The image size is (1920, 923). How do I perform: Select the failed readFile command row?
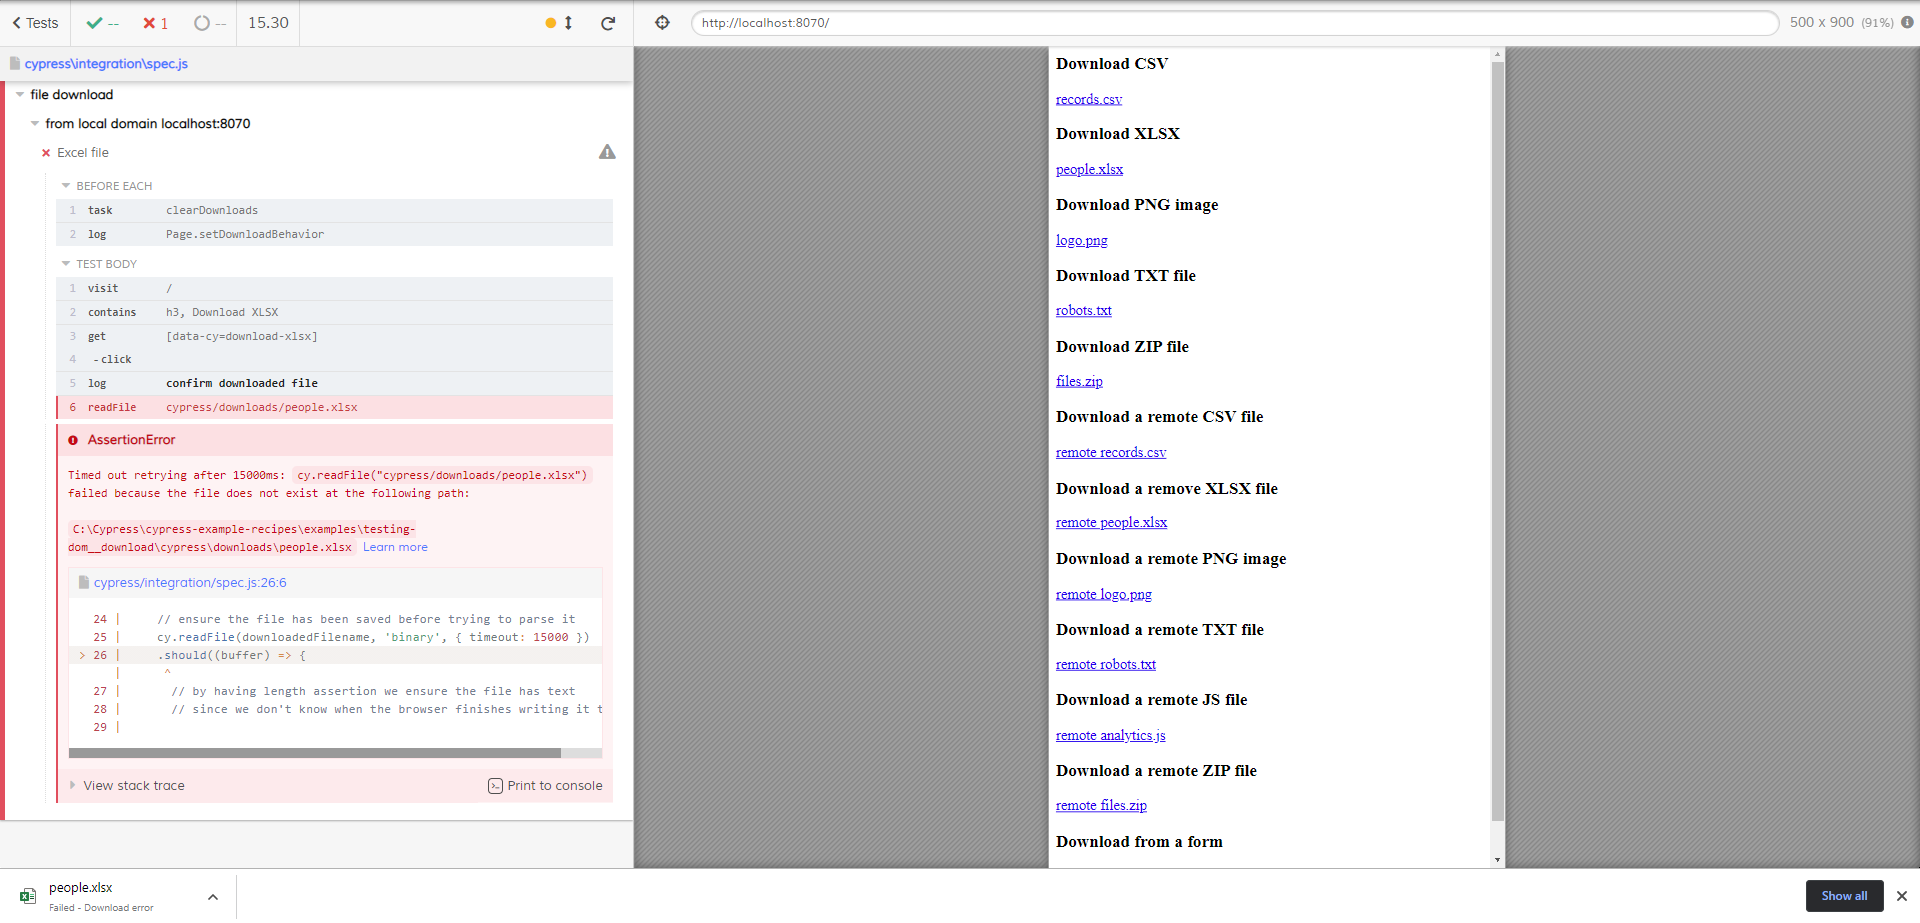334,408
